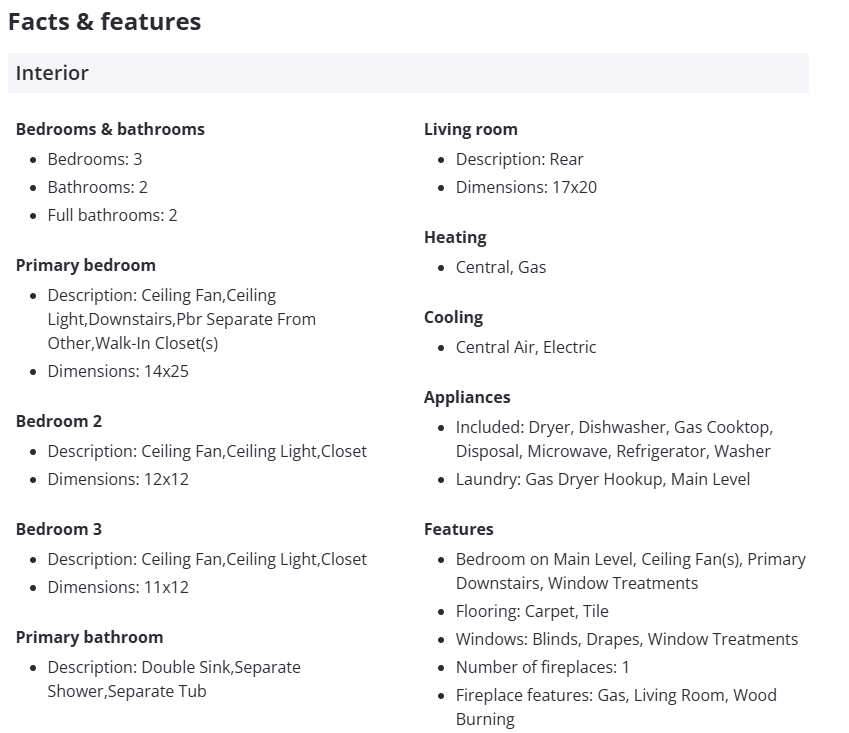Select the Appliances subheading
Viewport: 849px width, 733px height.
pos(467,397)
